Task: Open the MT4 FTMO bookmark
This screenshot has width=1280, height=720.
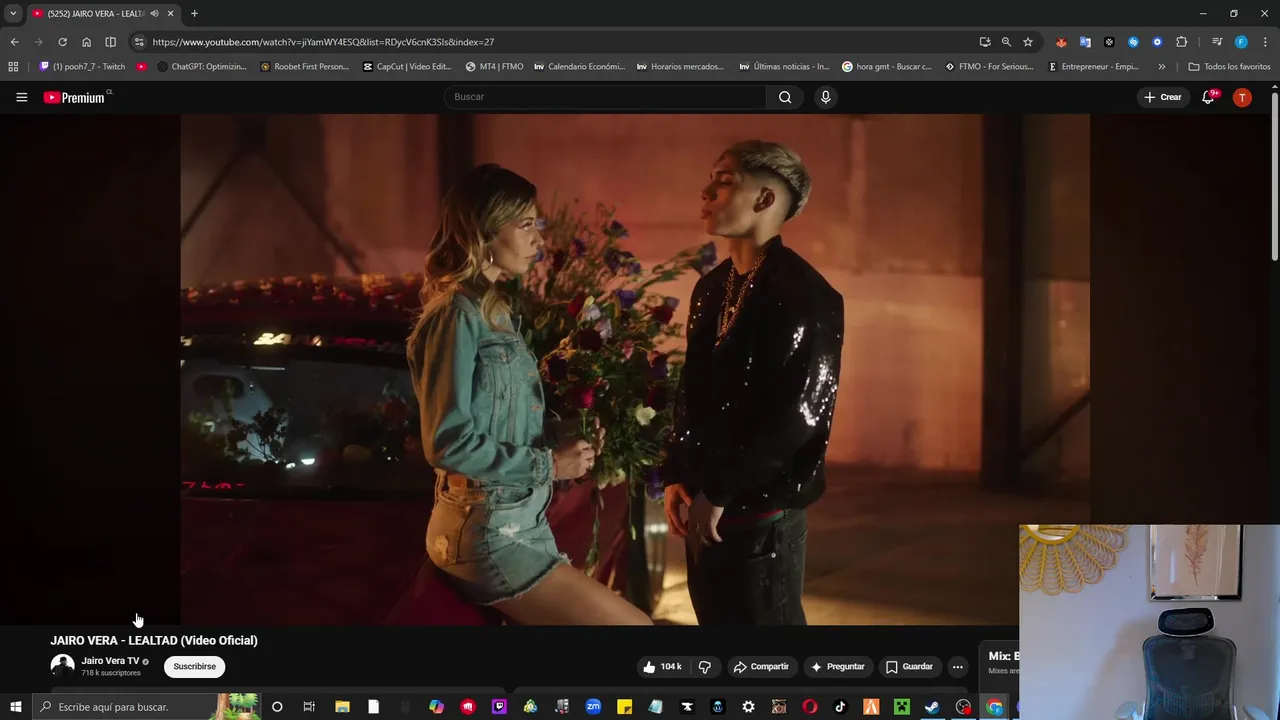Action: [494, 67]
